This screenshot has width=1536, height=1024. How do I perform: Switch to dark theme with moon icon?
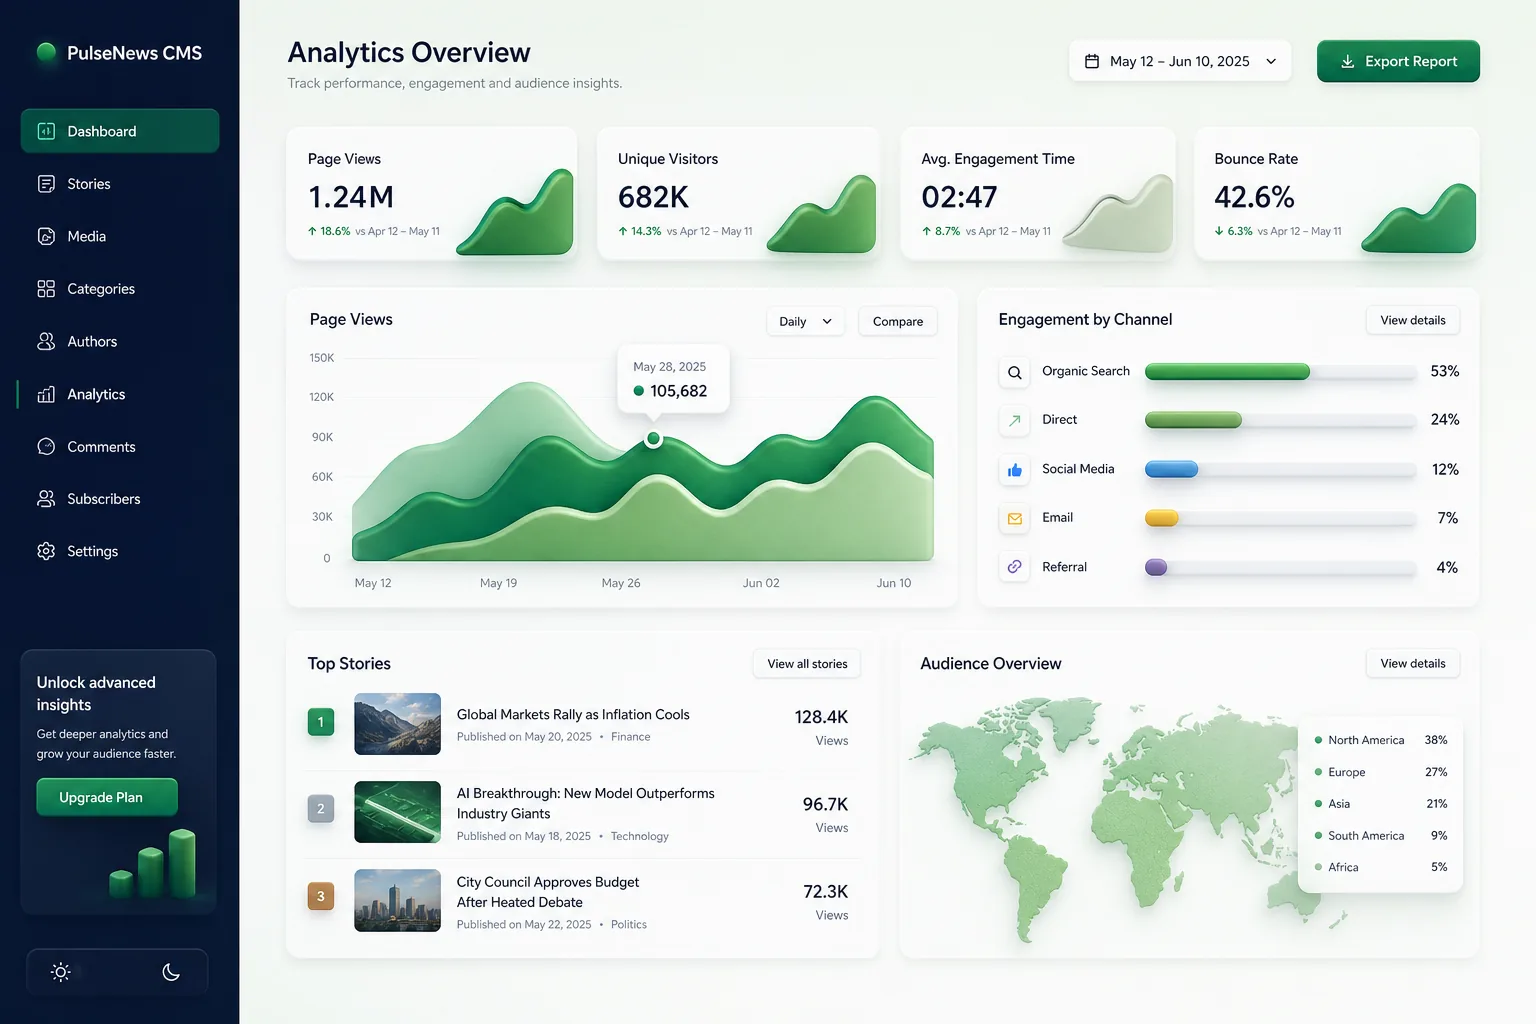pyautogui.click(x=171, y=972)
